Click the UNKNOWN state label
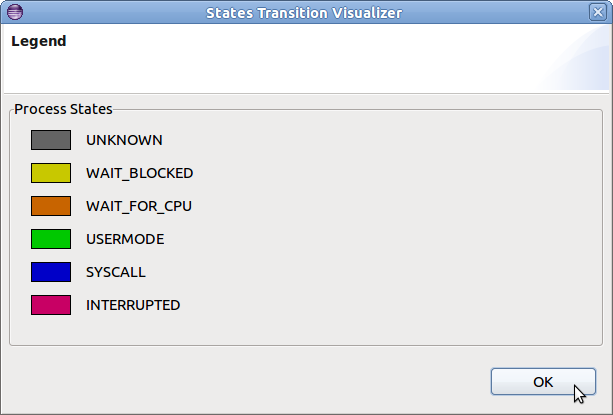613x415 pixels. tap(124, 140)
